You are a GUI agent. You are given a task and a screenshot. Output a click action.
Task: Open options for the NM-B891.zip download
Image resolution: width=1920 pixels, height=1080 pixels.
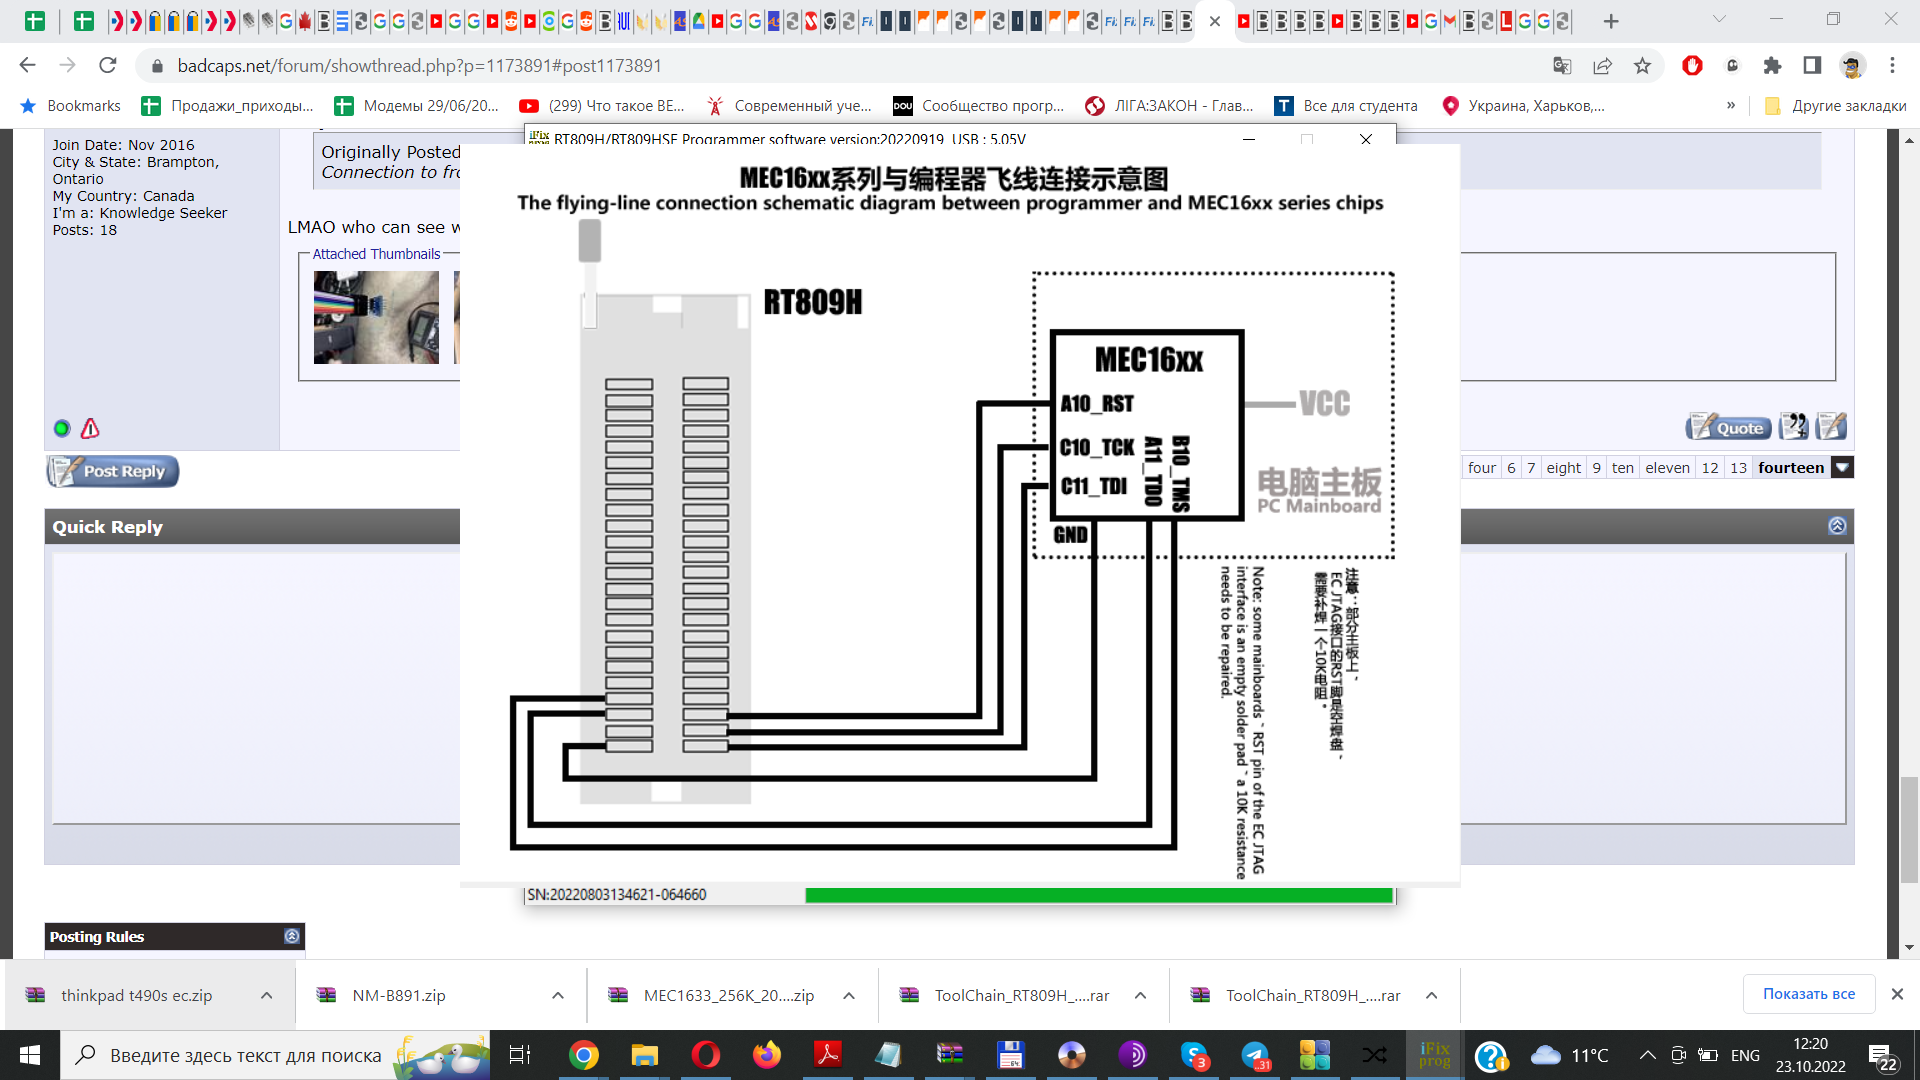pyautogui.click(x=558, y=996)
